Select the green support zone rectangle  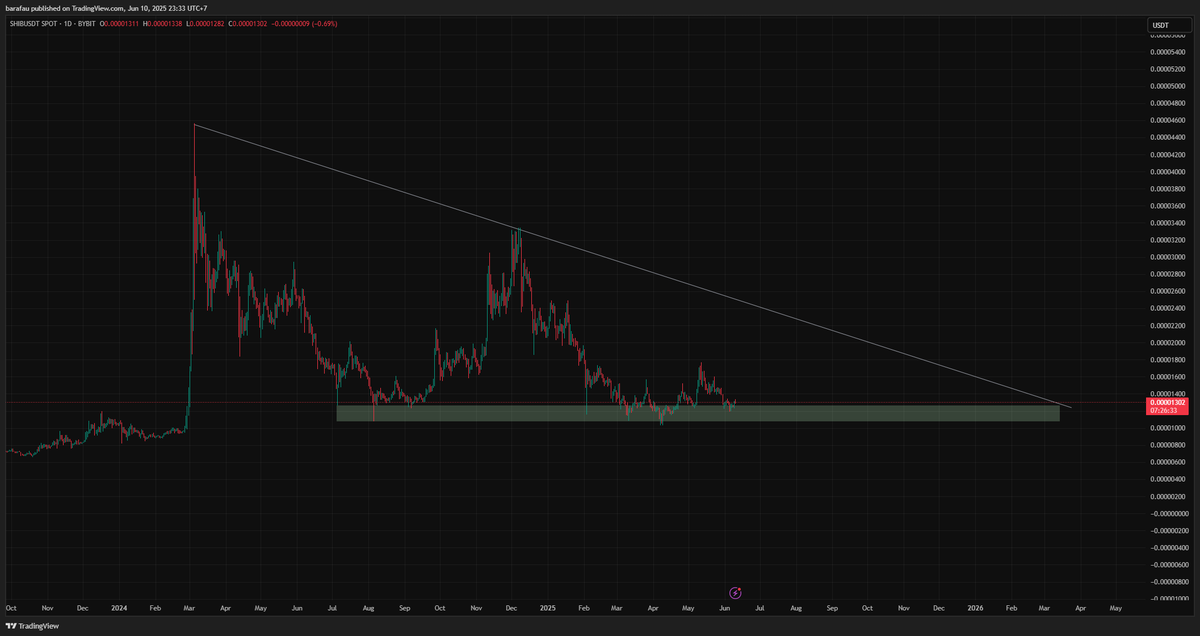[698, 413]
